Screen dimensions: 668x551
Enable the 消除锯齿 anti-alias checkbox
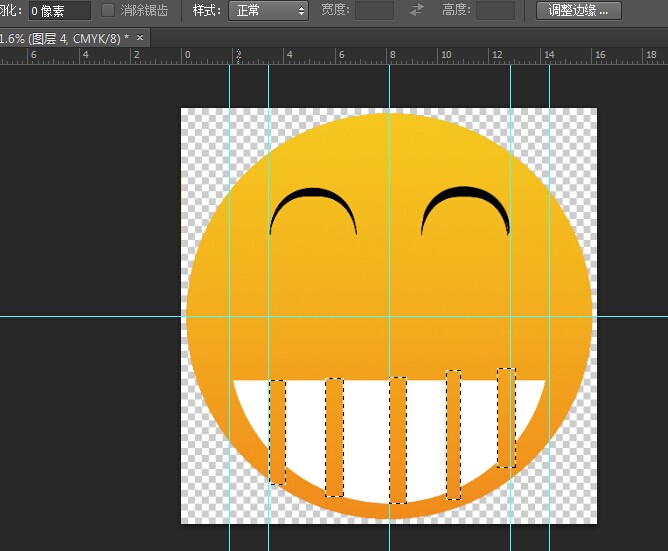click(108, 11)
